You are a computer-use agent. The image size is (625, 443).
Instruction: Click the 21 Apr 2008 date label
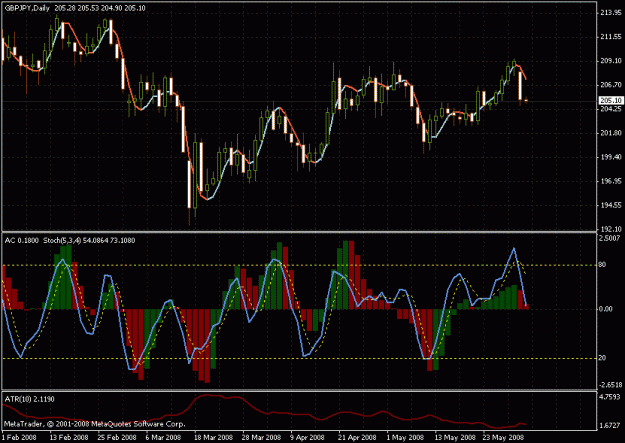357,438
